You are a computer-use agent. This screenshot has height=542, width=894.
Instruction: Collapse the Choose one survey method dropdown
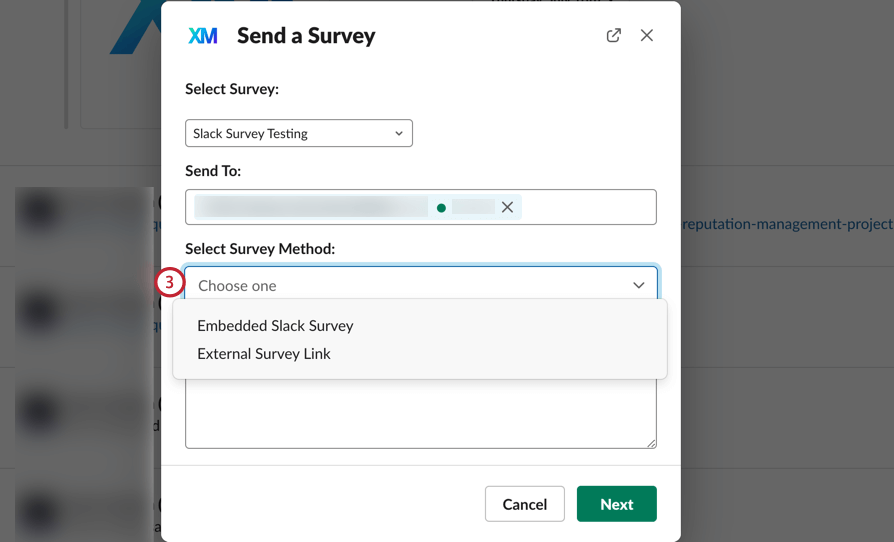(638, 285)
